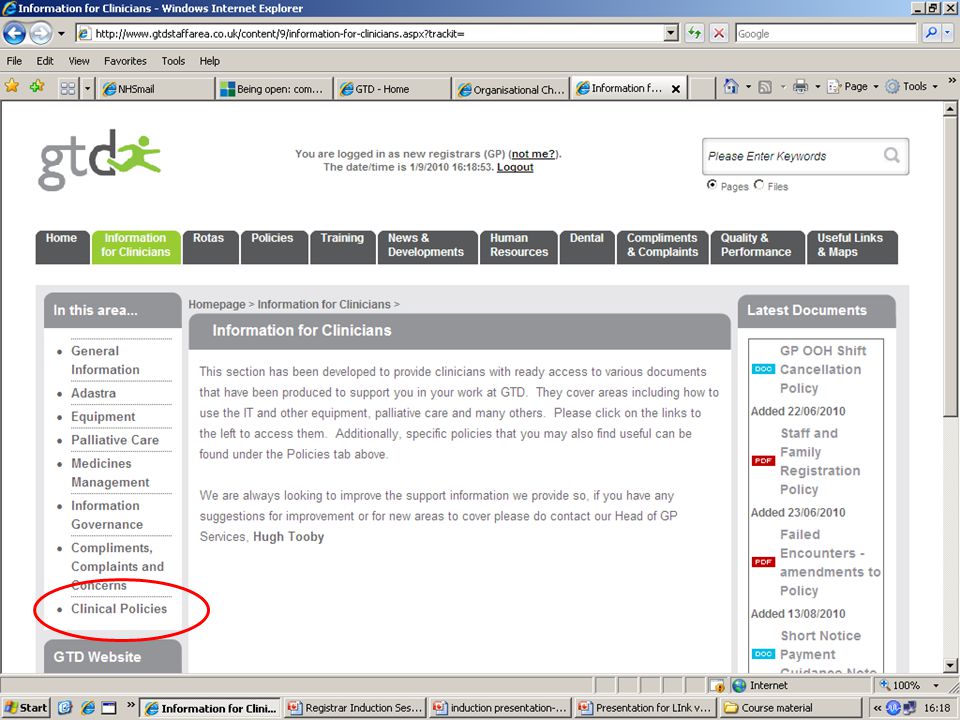Click the new tab blank button
Image resolution: width=960 pixels, height=720 pixels.
click(x=703, y=89)
